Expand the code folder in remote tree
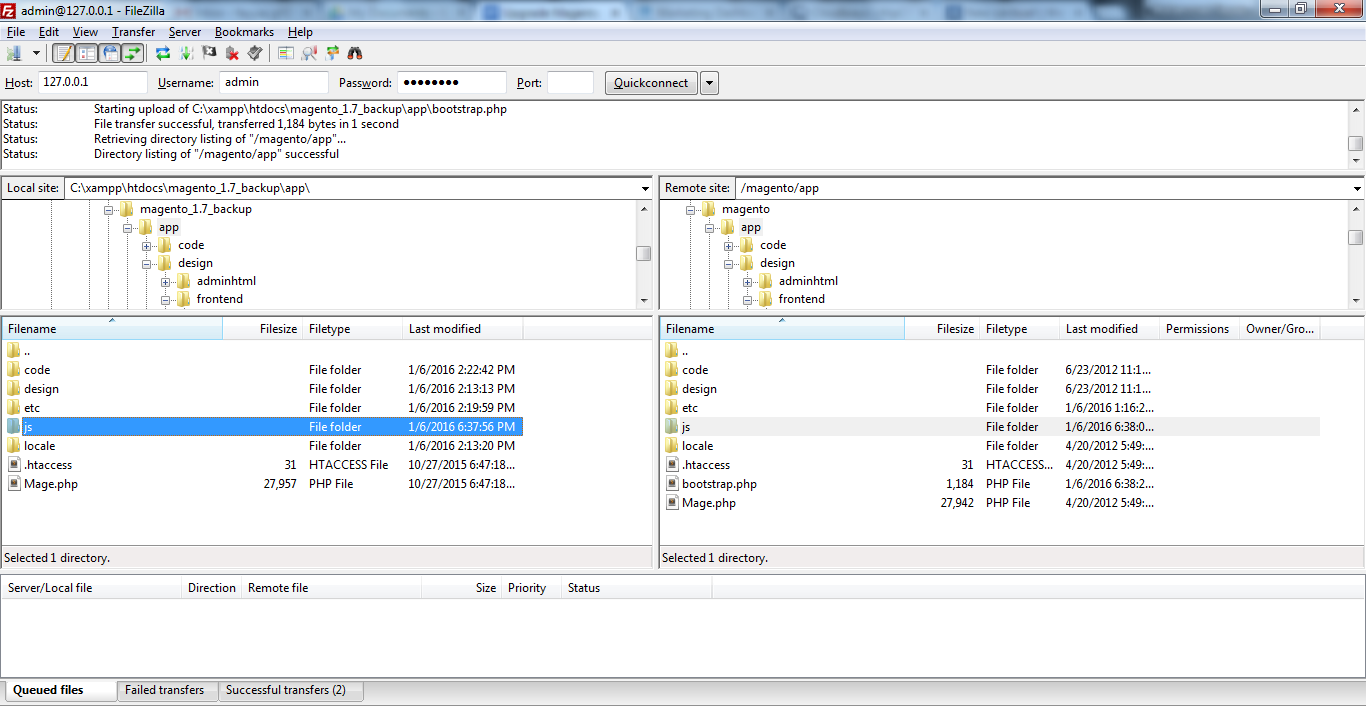Screen dimensions: 1366x706 (x=728, y=246)
